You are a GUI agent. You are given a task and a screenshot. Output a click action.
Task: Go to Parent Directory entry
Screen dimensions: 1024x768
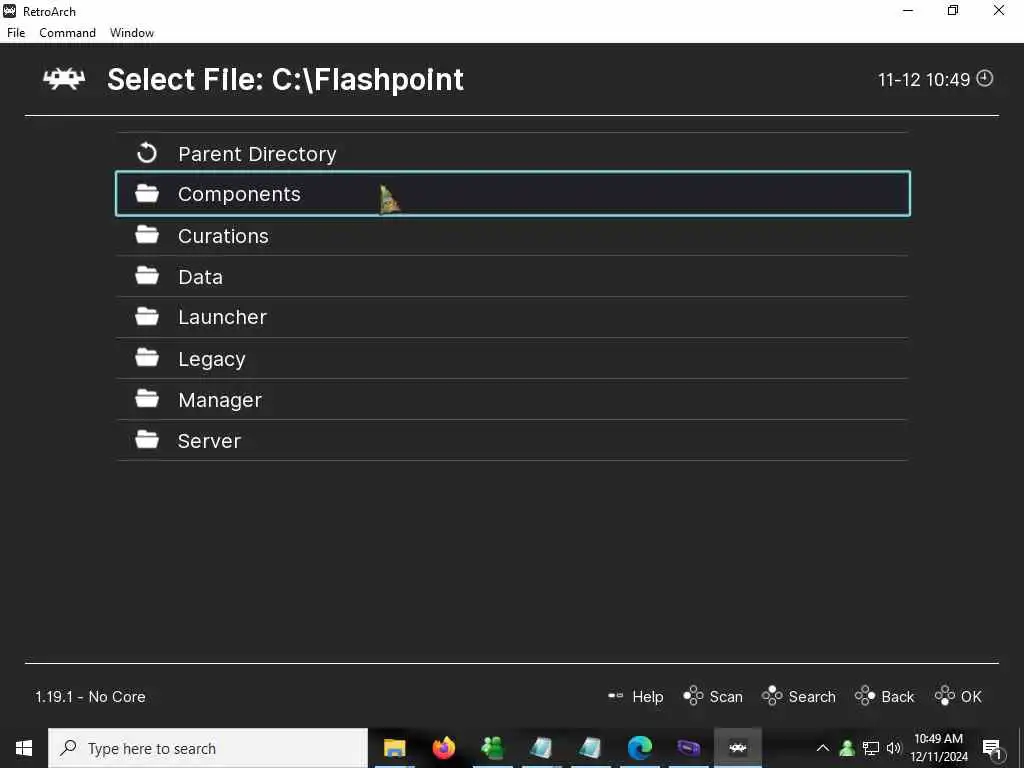pos(513,153)
